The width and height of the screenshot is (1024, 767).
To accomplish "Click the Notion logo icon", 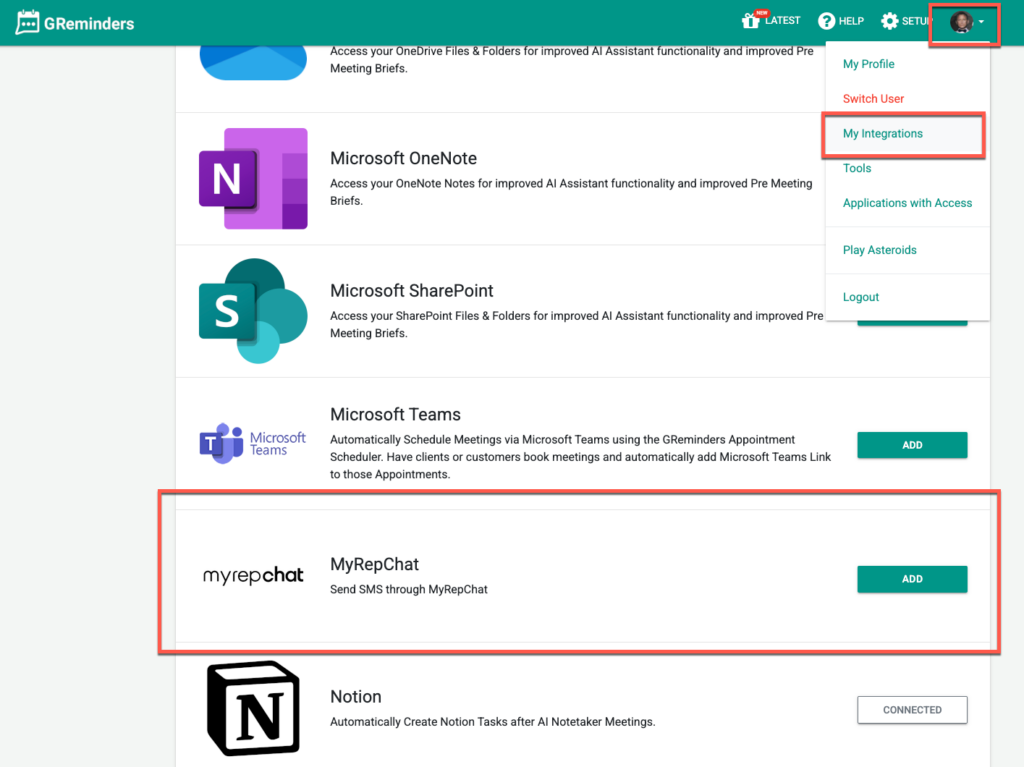I will click(x=252, y=708).
